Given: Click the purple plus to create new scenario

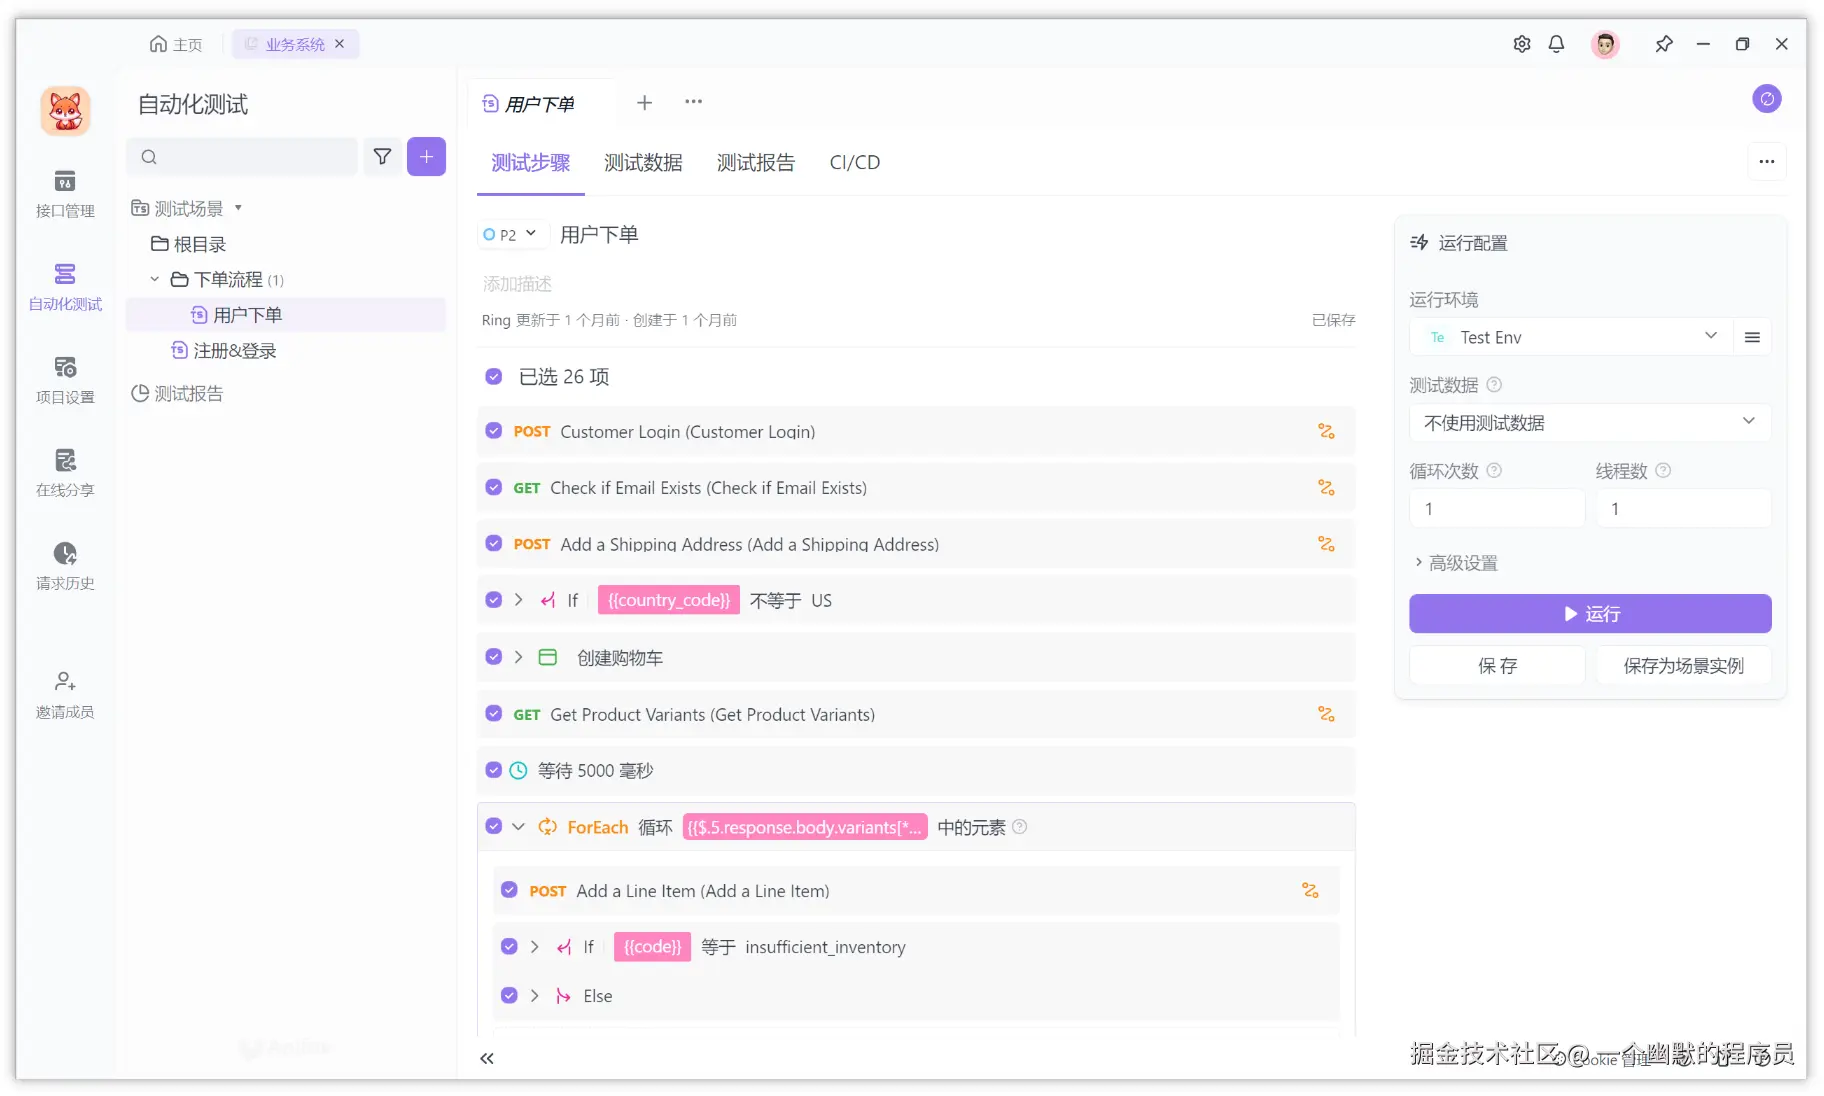Looking at the screenshot, I should click(x=426, y=157).
